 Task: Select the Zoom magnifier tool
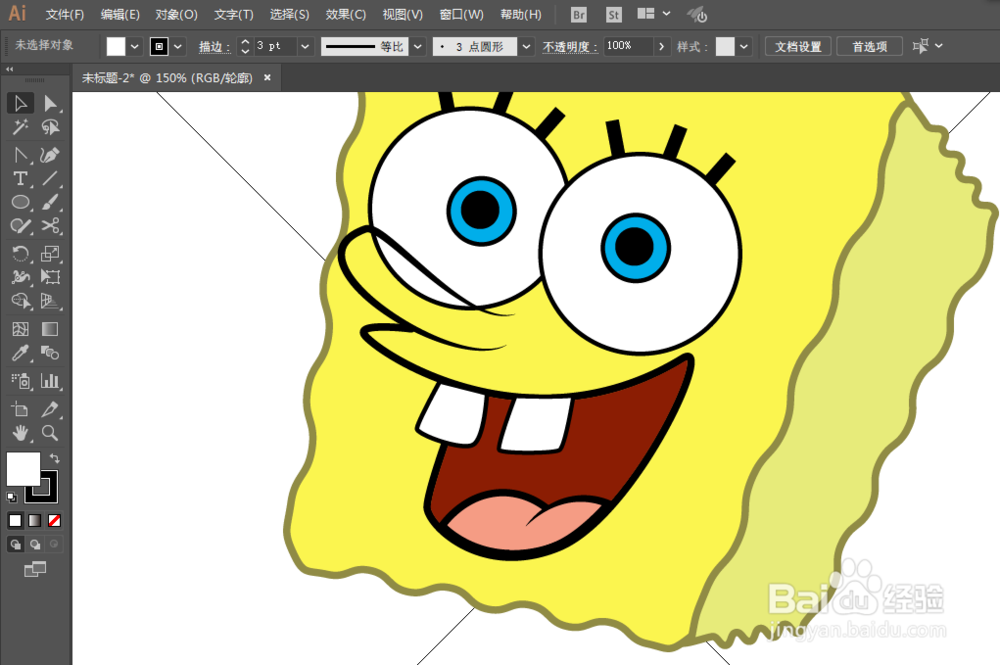(x=50, y=434)
